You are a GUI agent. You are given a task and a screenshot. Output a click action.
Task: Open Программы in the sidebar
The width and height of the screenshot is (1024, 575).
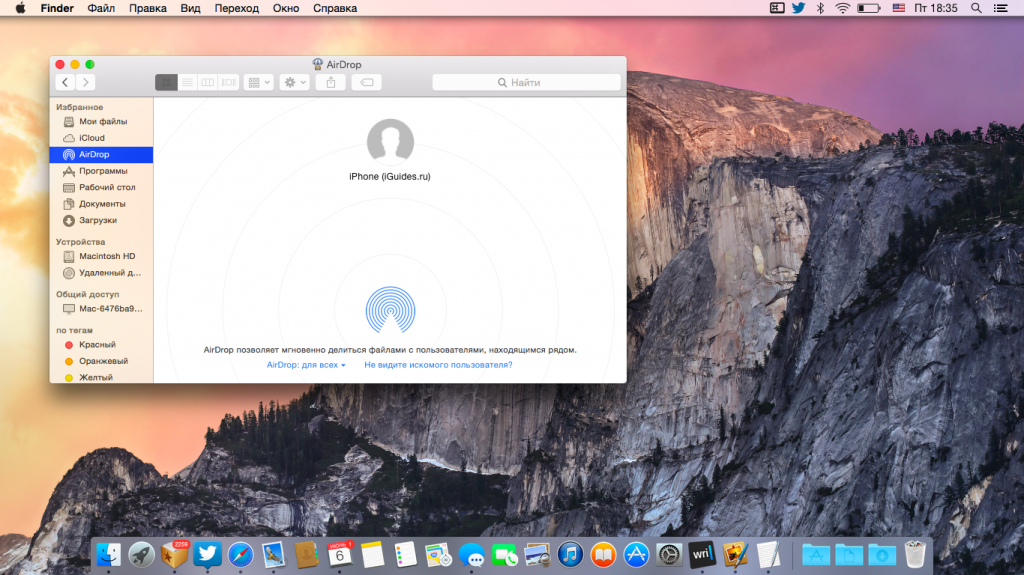point(102,171)
